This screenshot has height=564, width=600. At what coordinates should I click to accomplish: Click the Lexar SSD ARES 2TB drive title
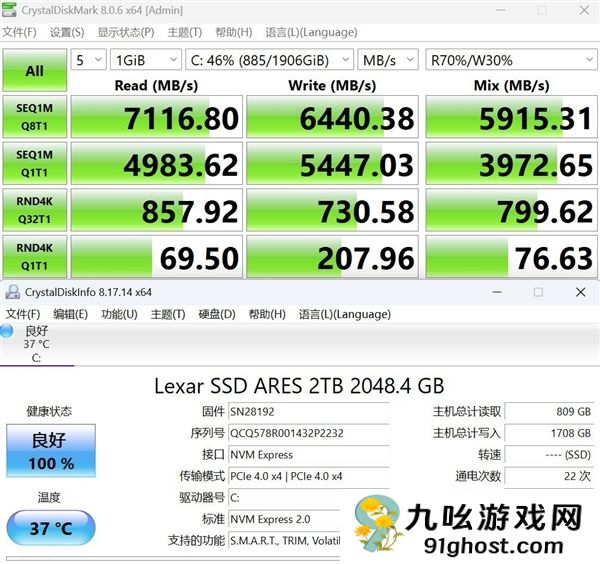(x=299, y=386)
